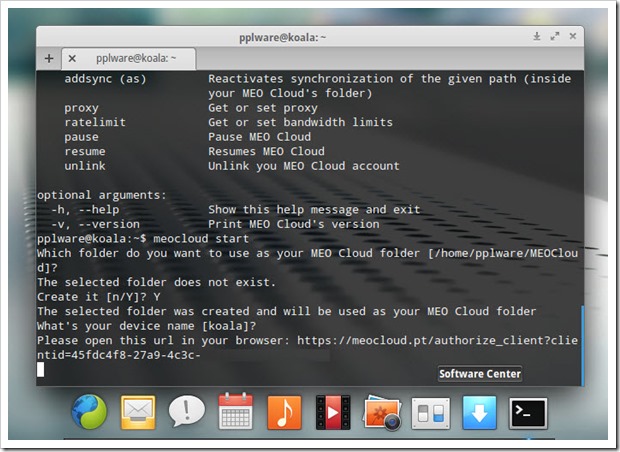Launch the Mail app from the dock
The width and height of the screenshot is (620, 452).
[138, 412]
